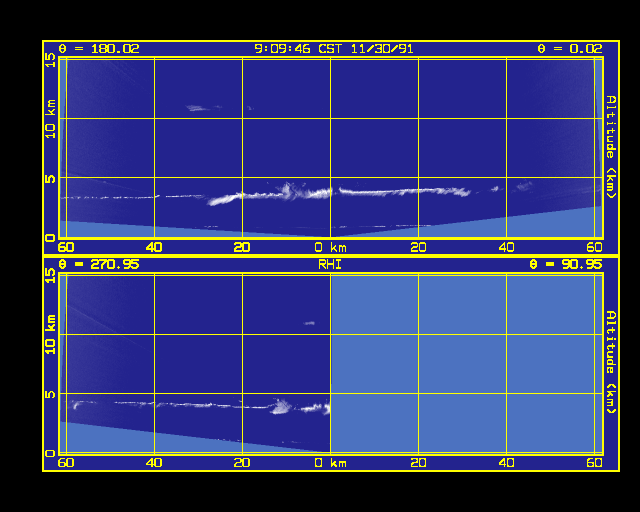
Task: Click the timestamp 9:09:46 CST 11/30/91
Action: click(x=333, y=49)
